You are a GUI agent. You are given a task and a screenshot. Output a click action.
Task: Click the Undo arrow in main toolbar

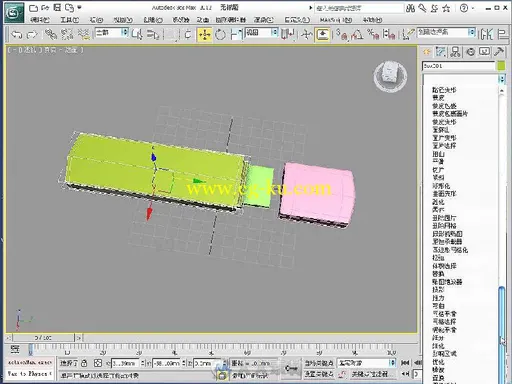coord(16,34)
